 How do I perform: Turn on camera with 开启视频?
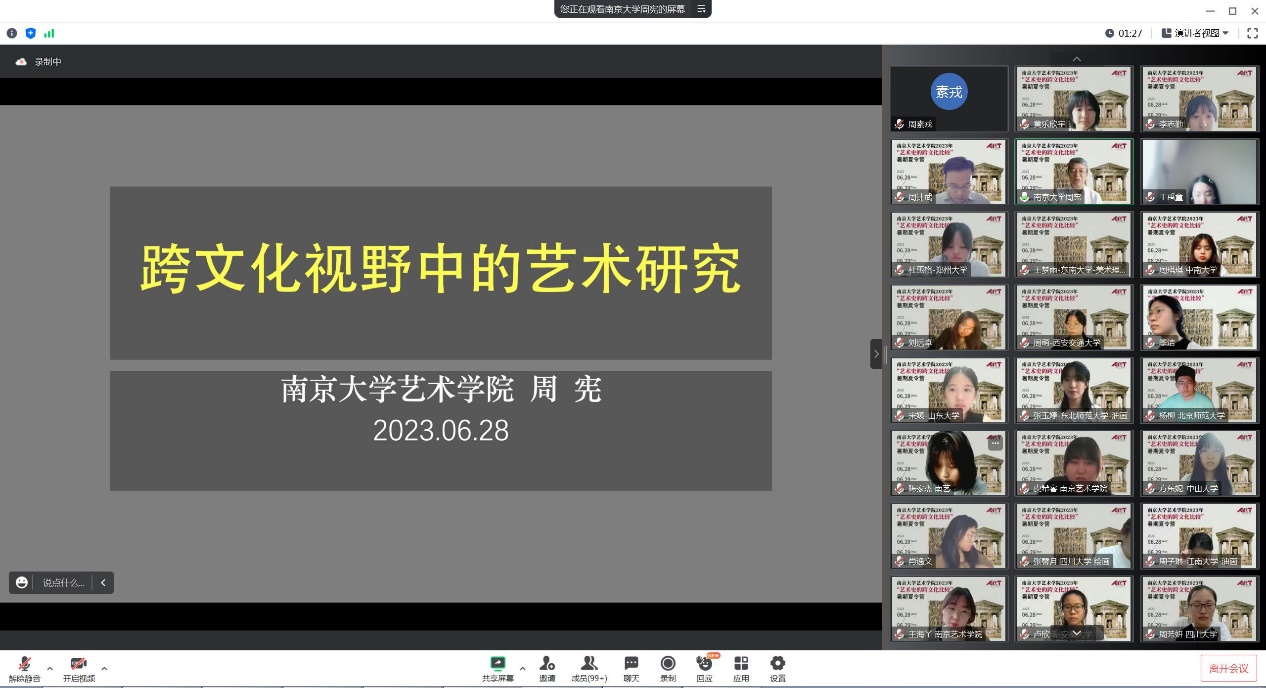coord(78,668)
